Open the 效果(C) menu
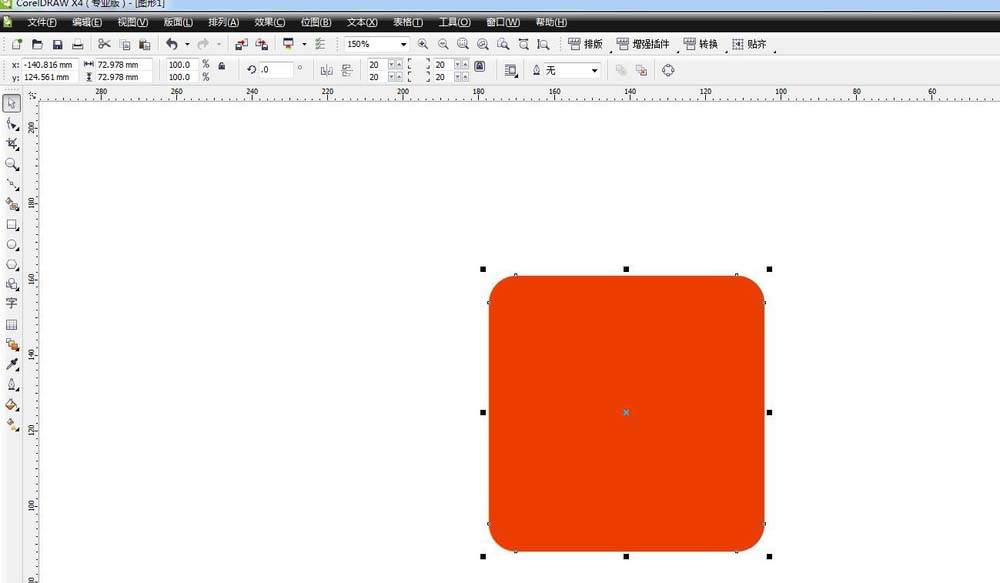The image size is (1000, 583). (x=269, y=22)
